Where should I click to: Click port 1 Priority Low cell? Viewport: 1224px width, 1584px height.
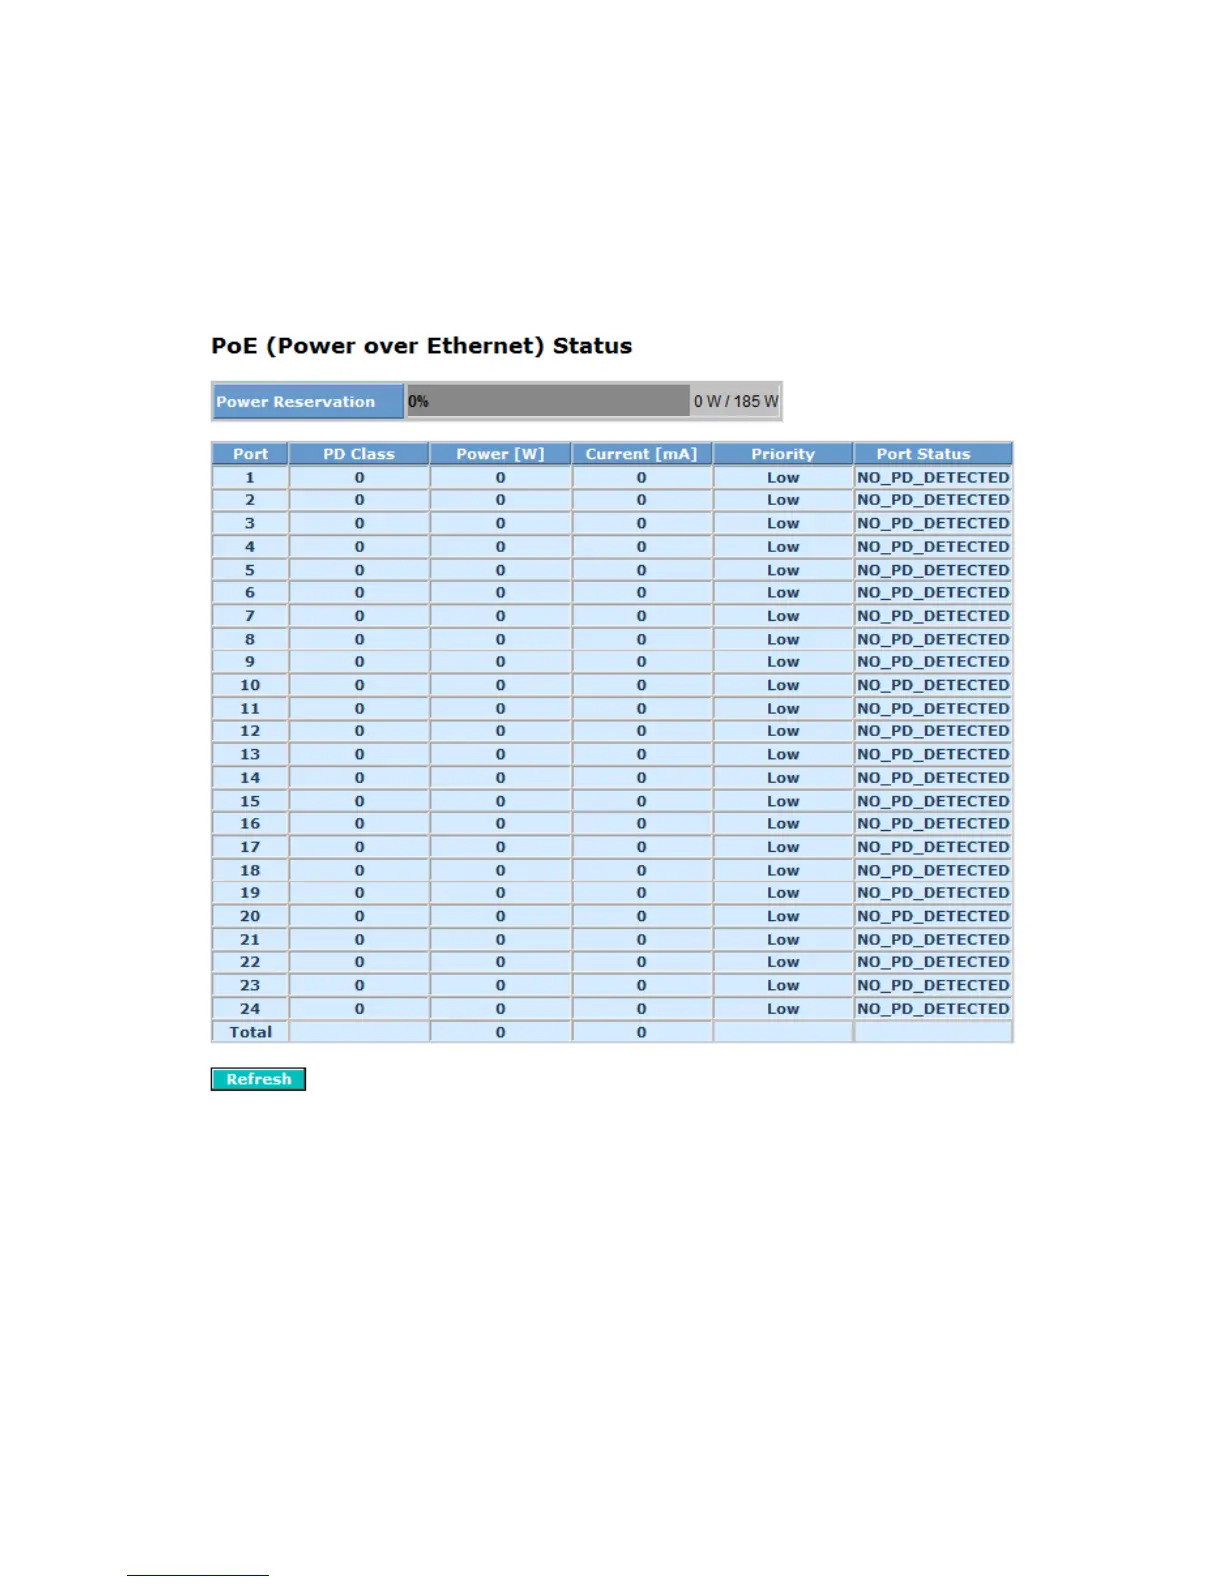point(783,477)
